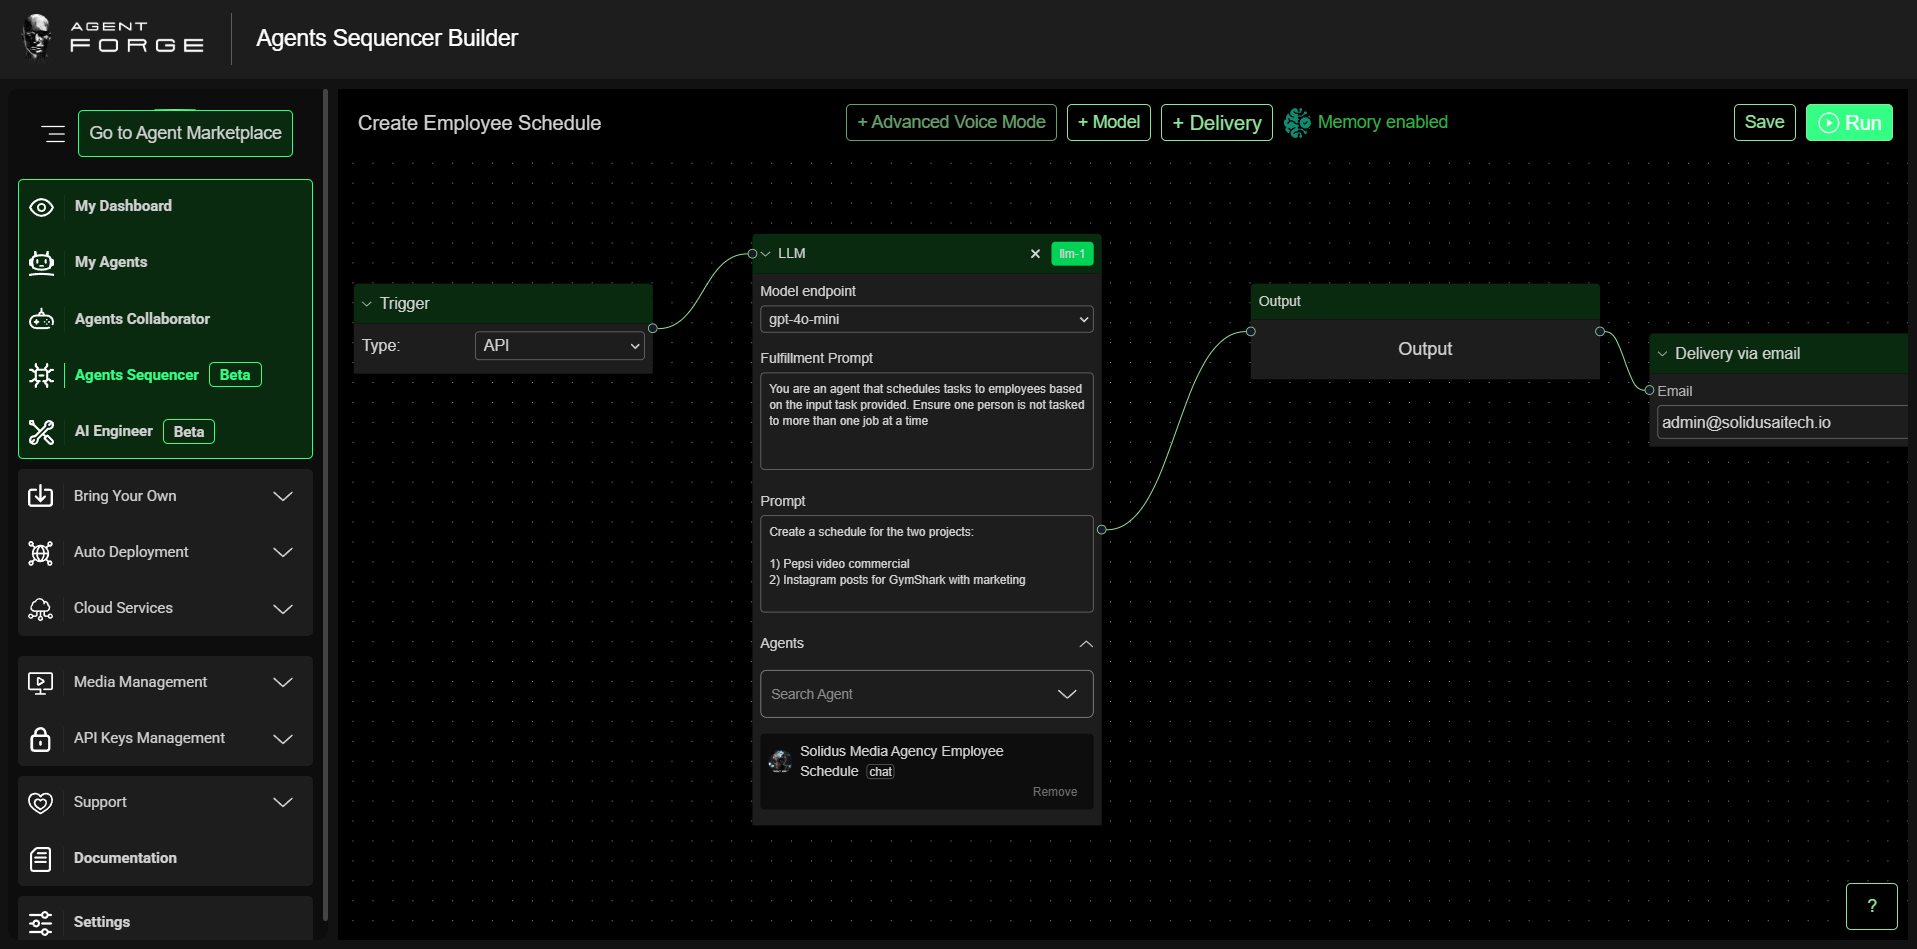Click the Agents Collaborator icon
The image size is (1917, 949).
41,319
